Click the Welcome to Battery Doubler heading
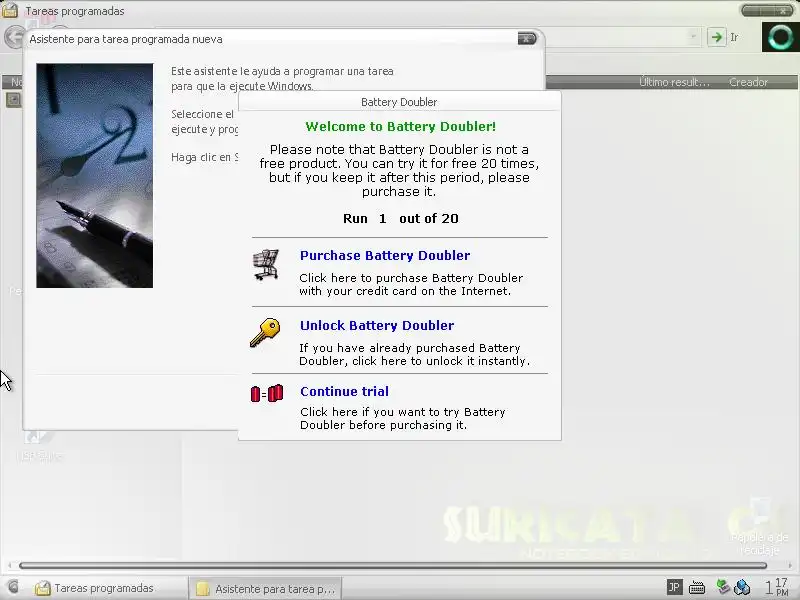The width and height of the screenshot is (800, 600). point(401,127)
